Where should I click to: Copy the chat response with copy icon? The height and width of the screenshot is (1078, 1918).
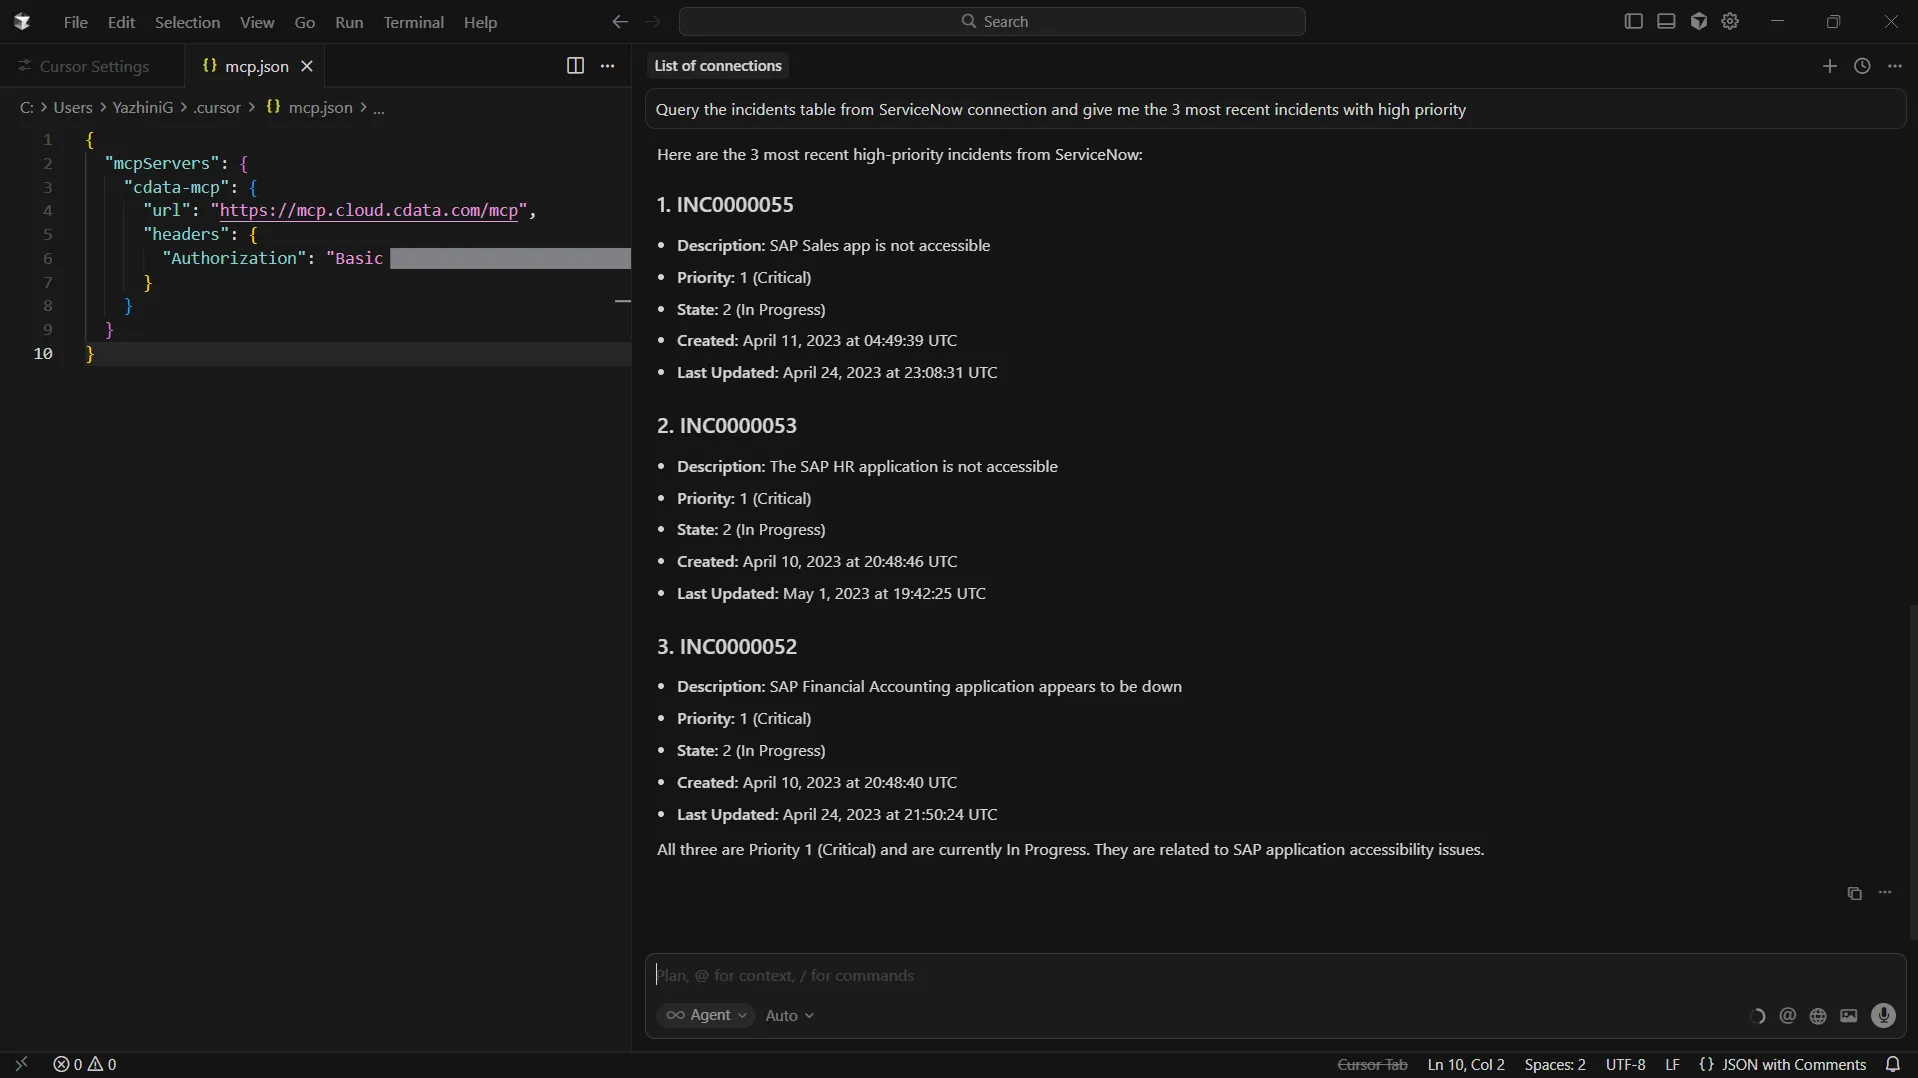click(x=1854, y=893)
